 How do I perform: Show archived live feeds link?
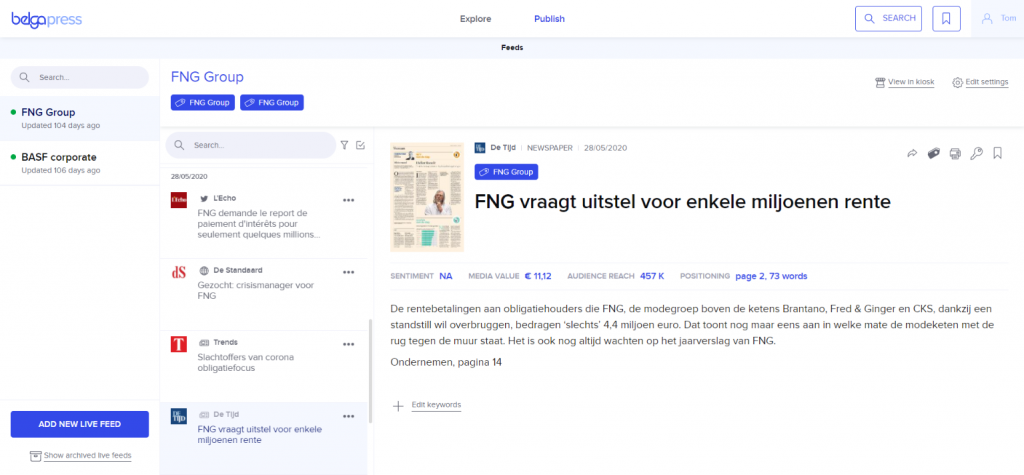88,455
